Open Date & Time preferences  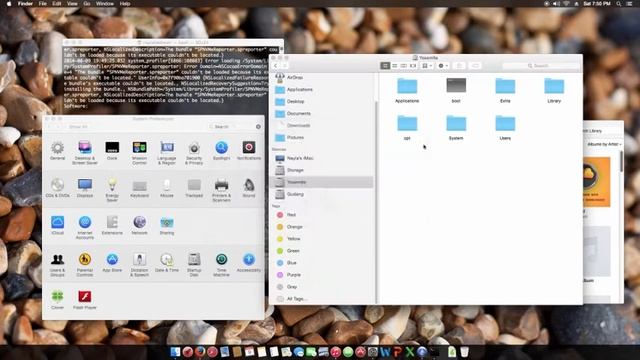coord(167,262)
